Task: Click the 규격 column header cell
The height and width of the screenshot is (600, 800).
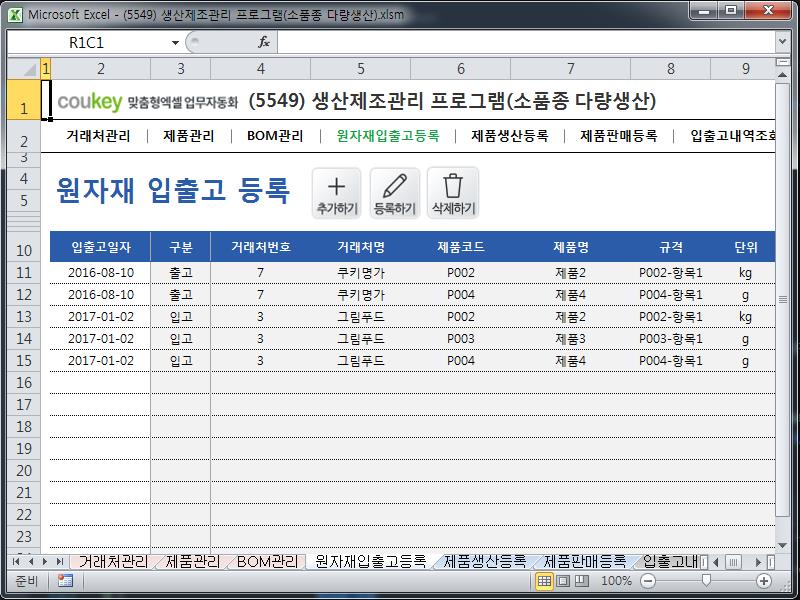Action: coord(670,247)
